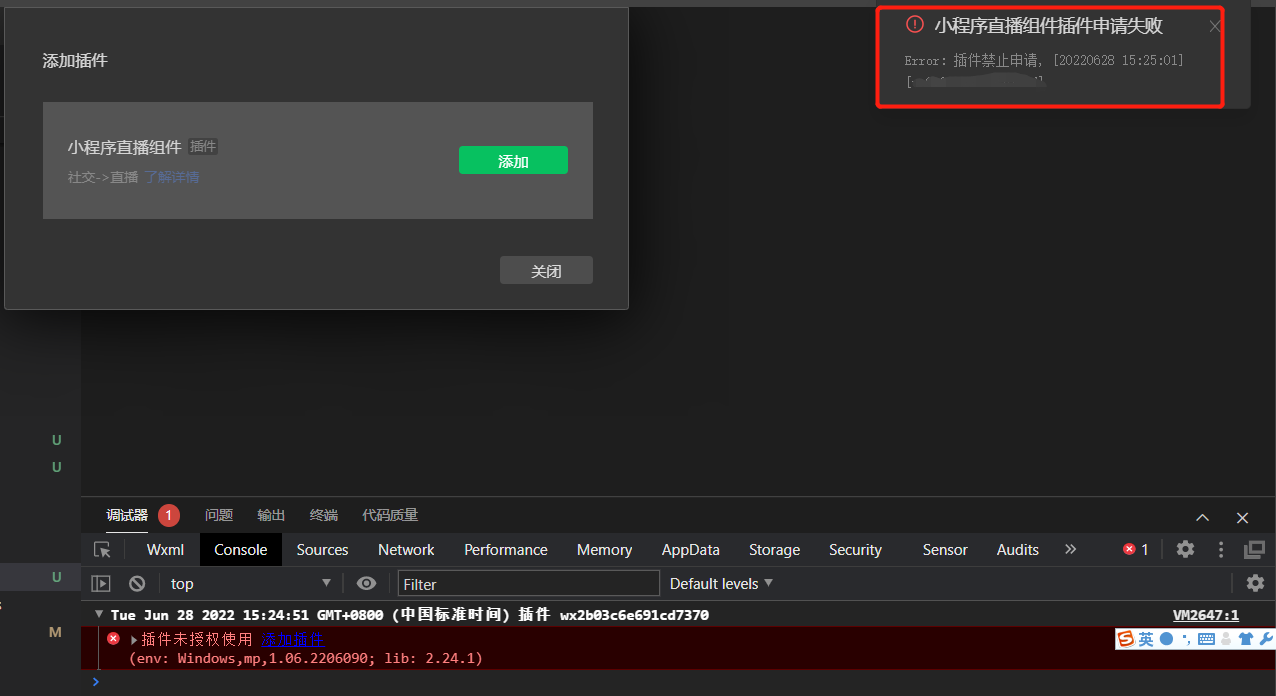Expand the 插件未授权使用 error message
Screen dimensions: 1276x696
pos(134,640)
